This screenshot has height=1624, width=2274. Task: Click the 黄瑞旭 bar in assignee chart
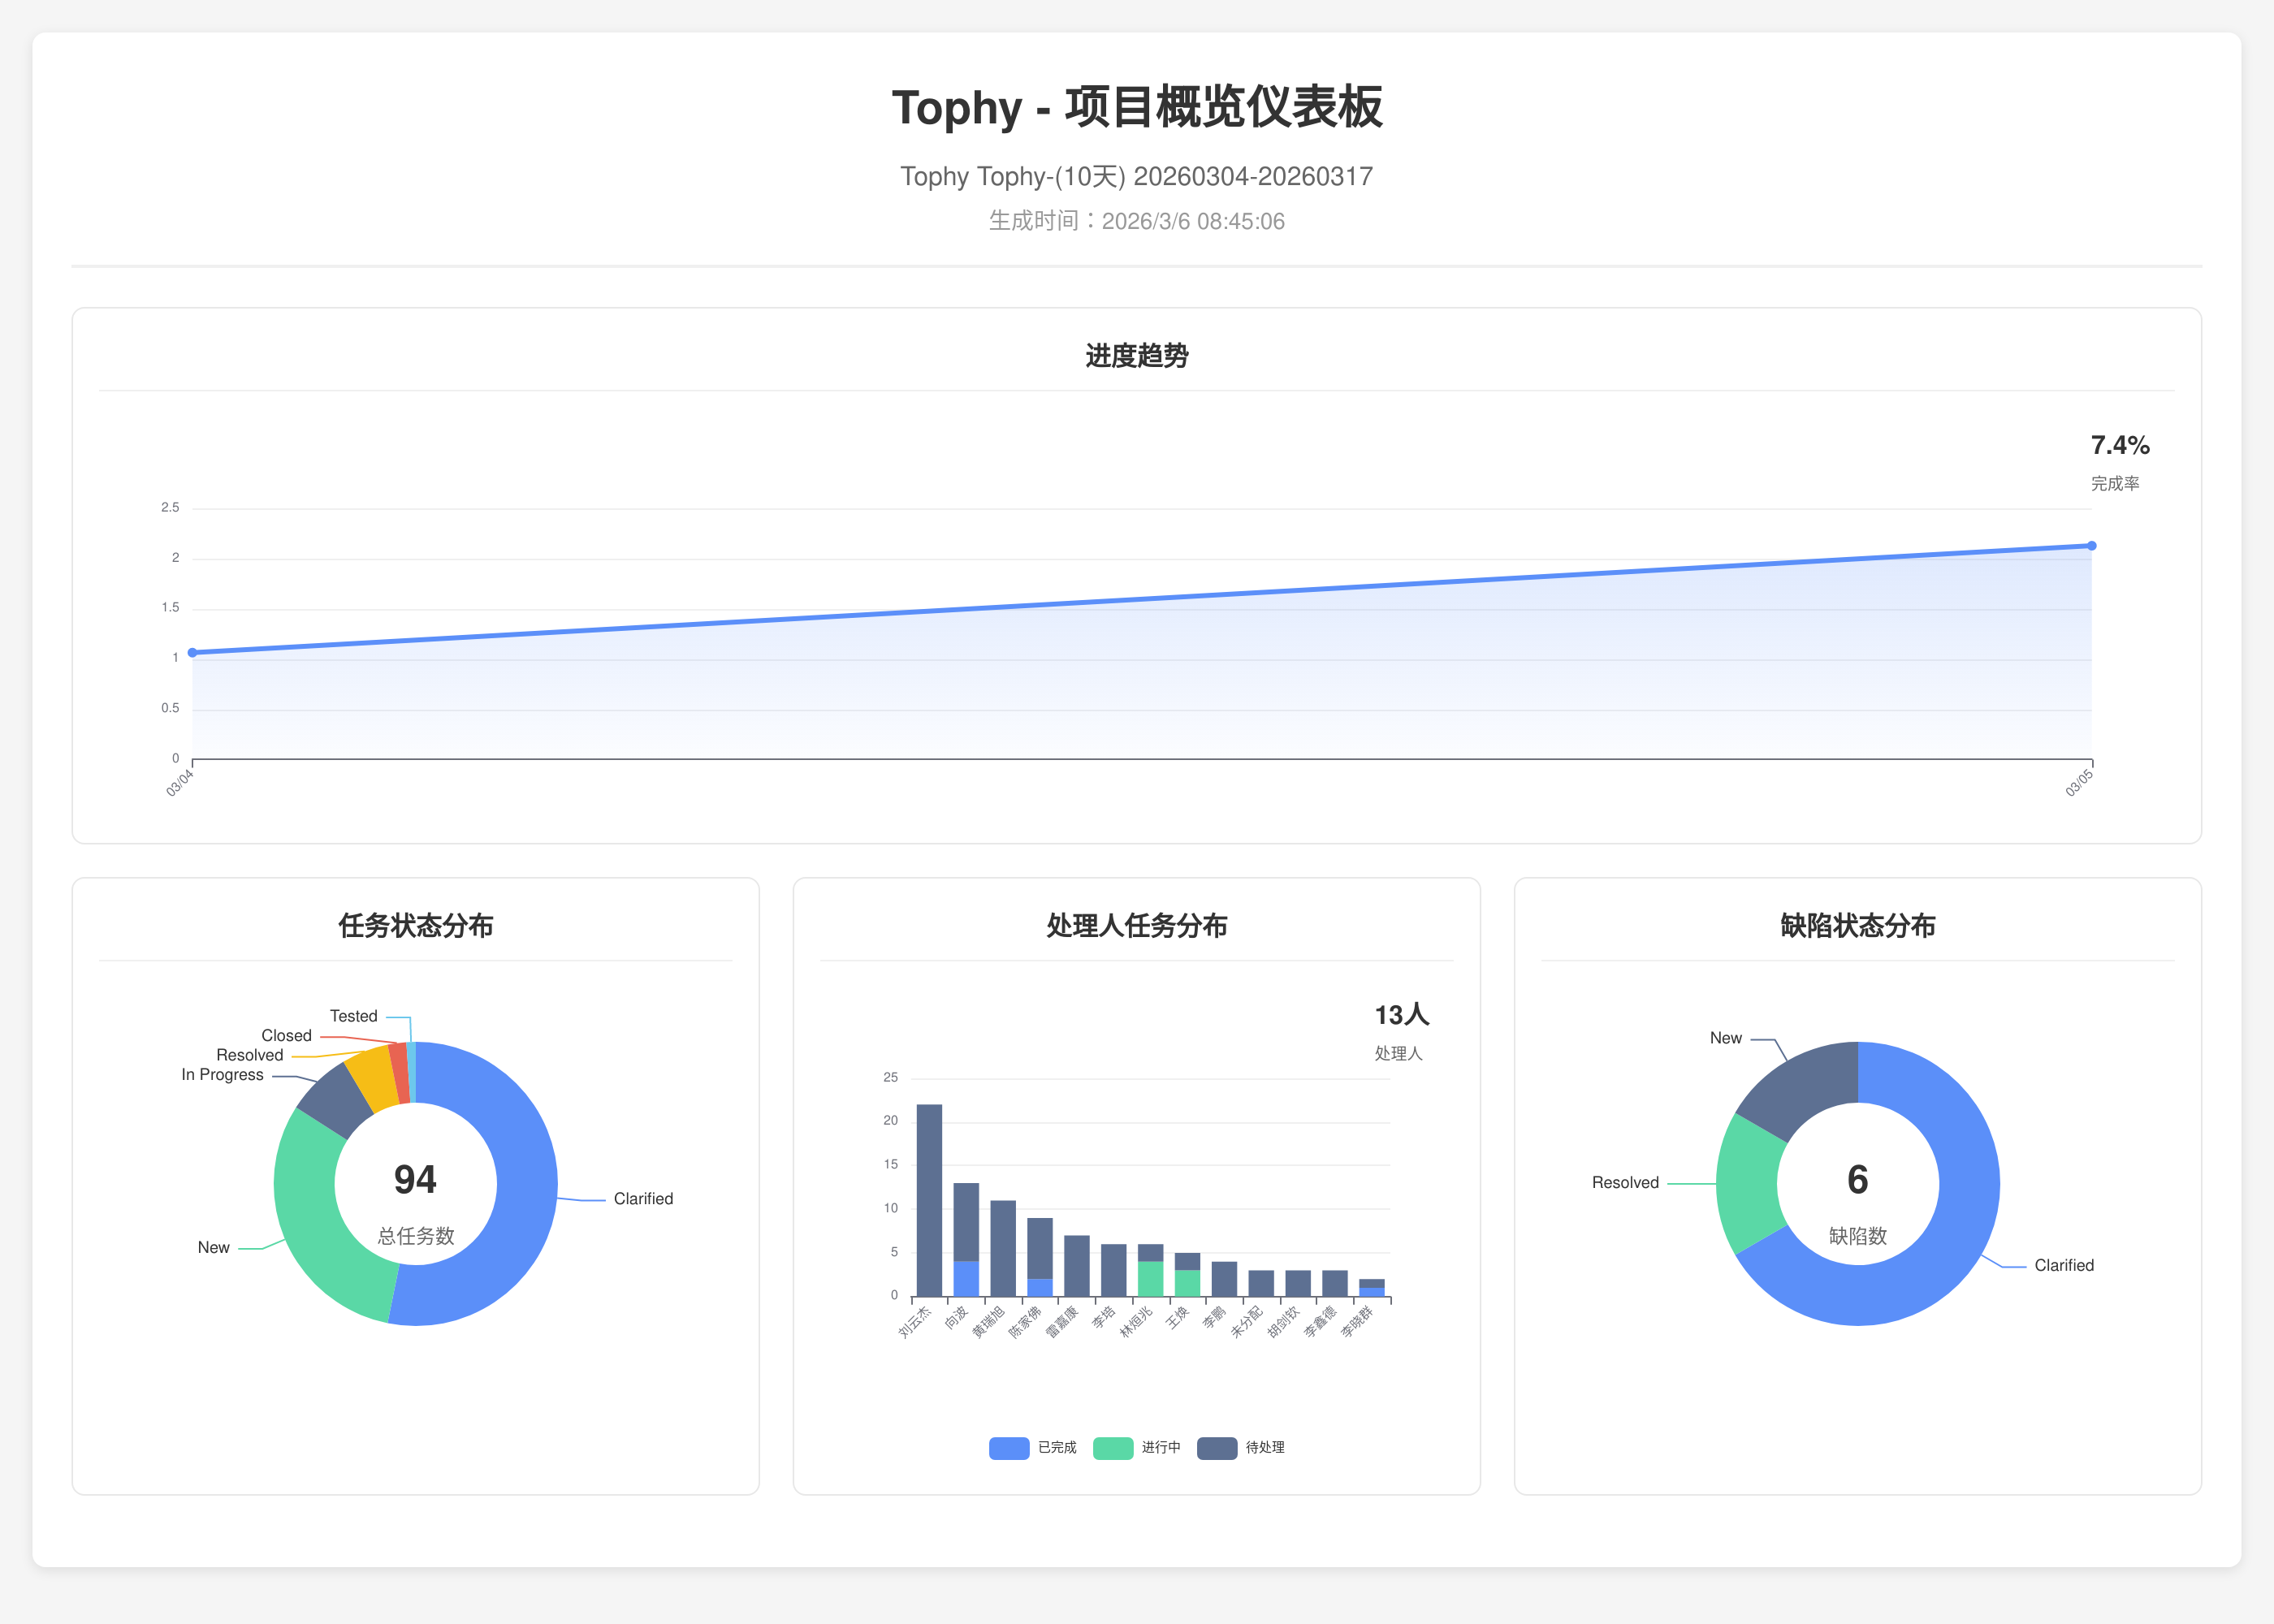[x=1003, y=1248]
